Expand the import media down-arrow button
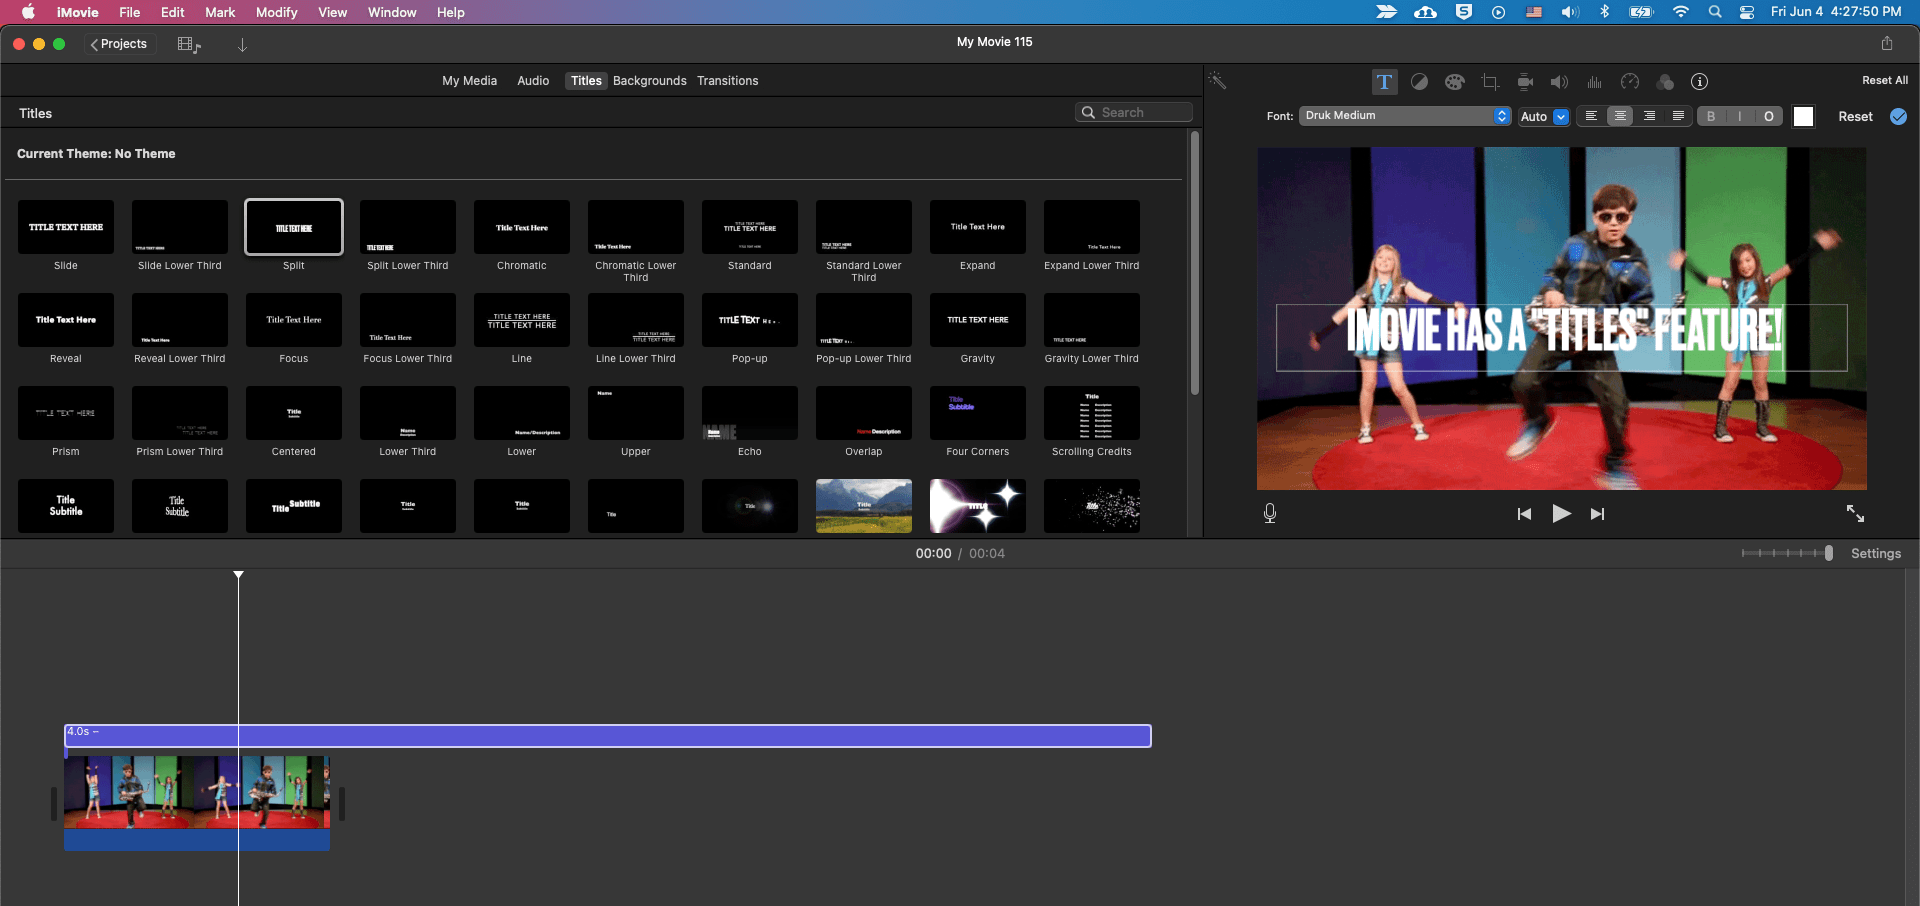 pos(242,45)
